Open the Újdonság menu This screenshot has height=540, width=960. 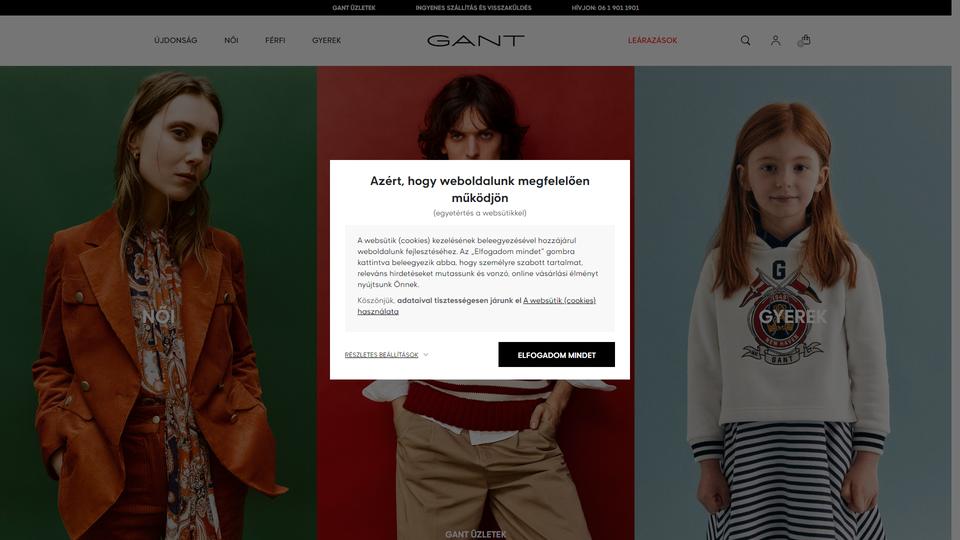coord(176,40)
